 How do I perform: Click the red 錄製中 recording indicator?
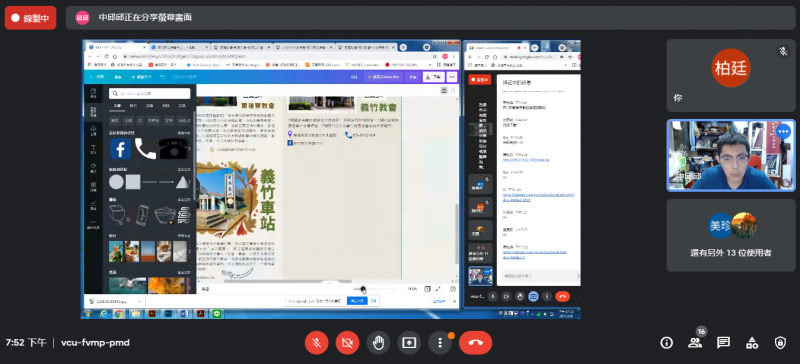click(31, 18)
